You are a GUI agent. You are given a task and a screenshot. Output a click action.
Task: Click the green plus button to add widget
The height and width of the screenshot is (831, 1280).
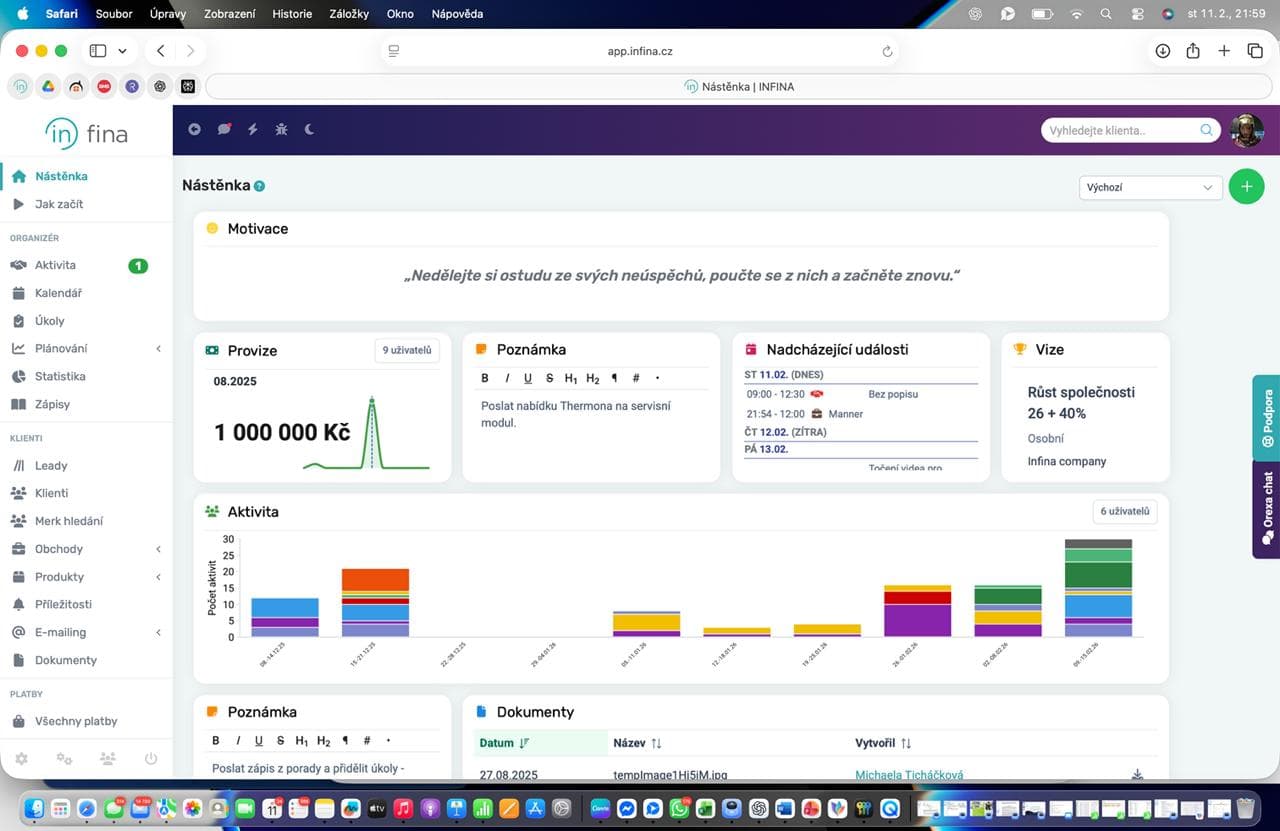pos(1246,186)
